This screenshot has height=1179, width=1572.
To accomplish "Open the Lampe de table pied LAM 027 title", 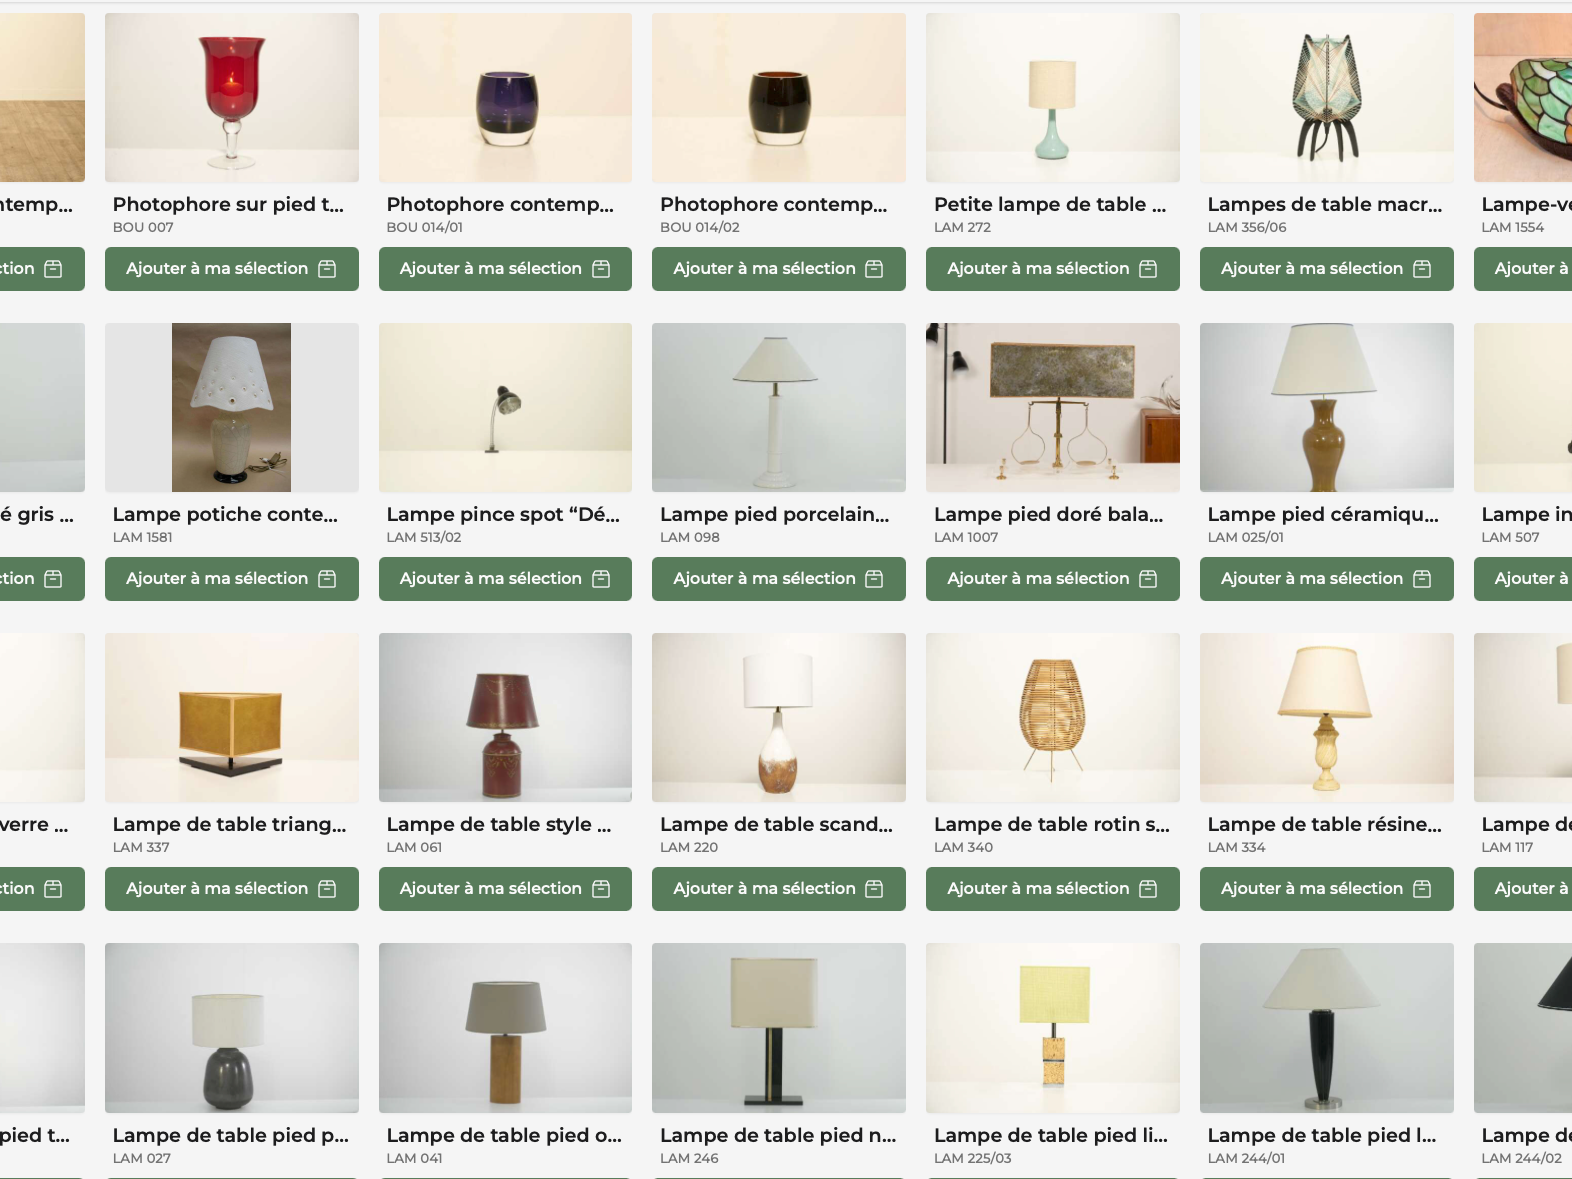I will point(230,1135).
